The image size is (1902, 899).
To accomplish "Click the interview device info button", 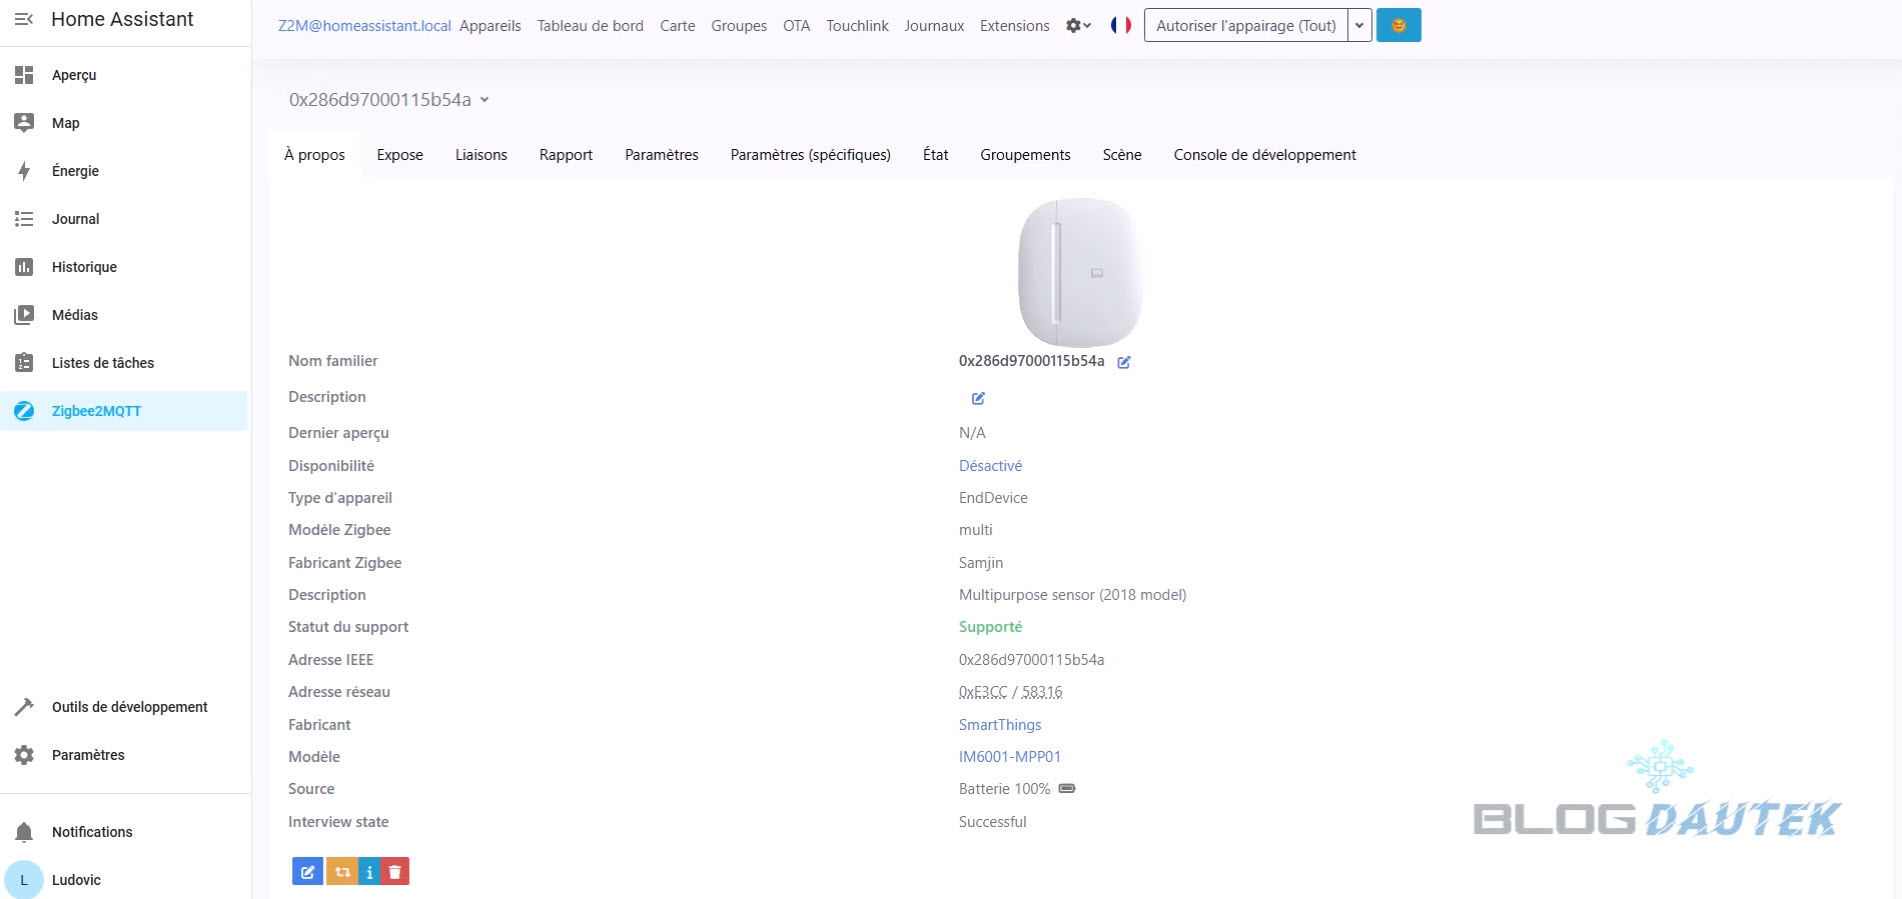I will point(370,872).
